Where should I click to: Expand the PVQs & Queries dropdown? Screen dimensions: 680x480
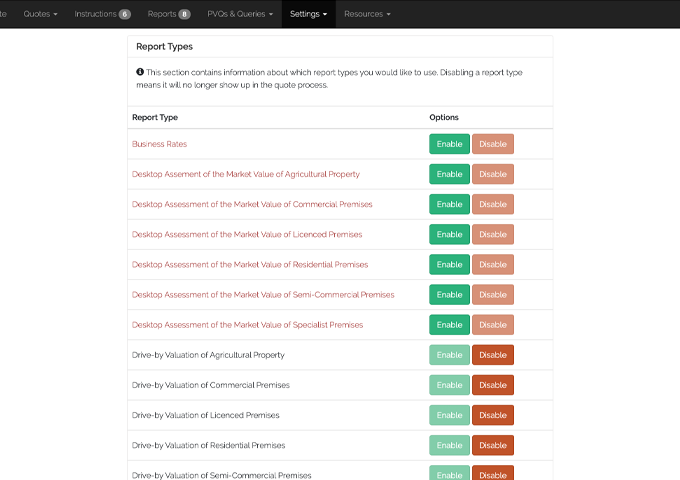coord(240,14)
